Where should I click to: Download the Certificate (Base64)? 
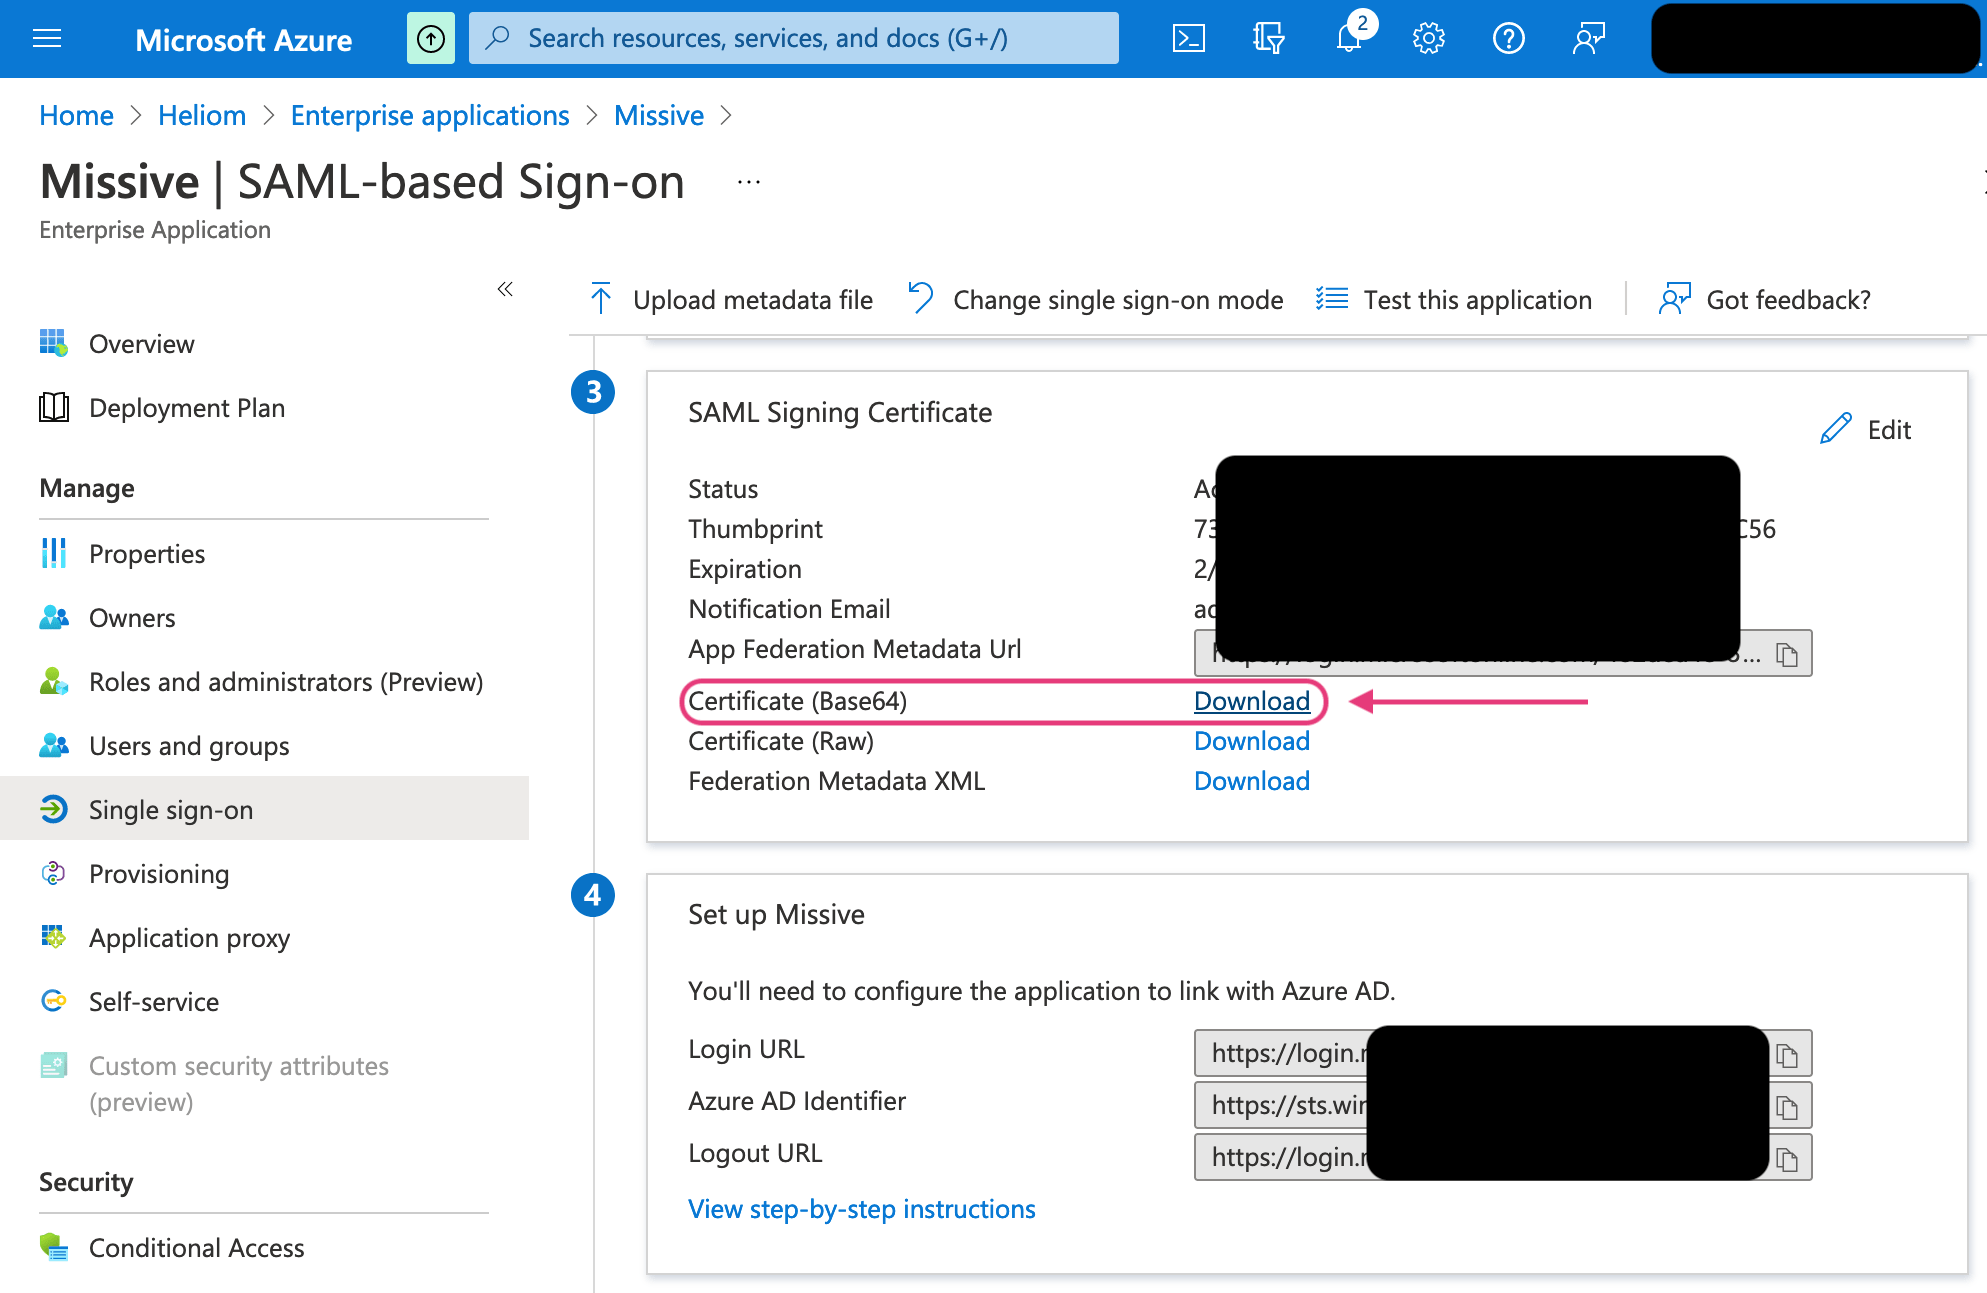[1251, 701]
